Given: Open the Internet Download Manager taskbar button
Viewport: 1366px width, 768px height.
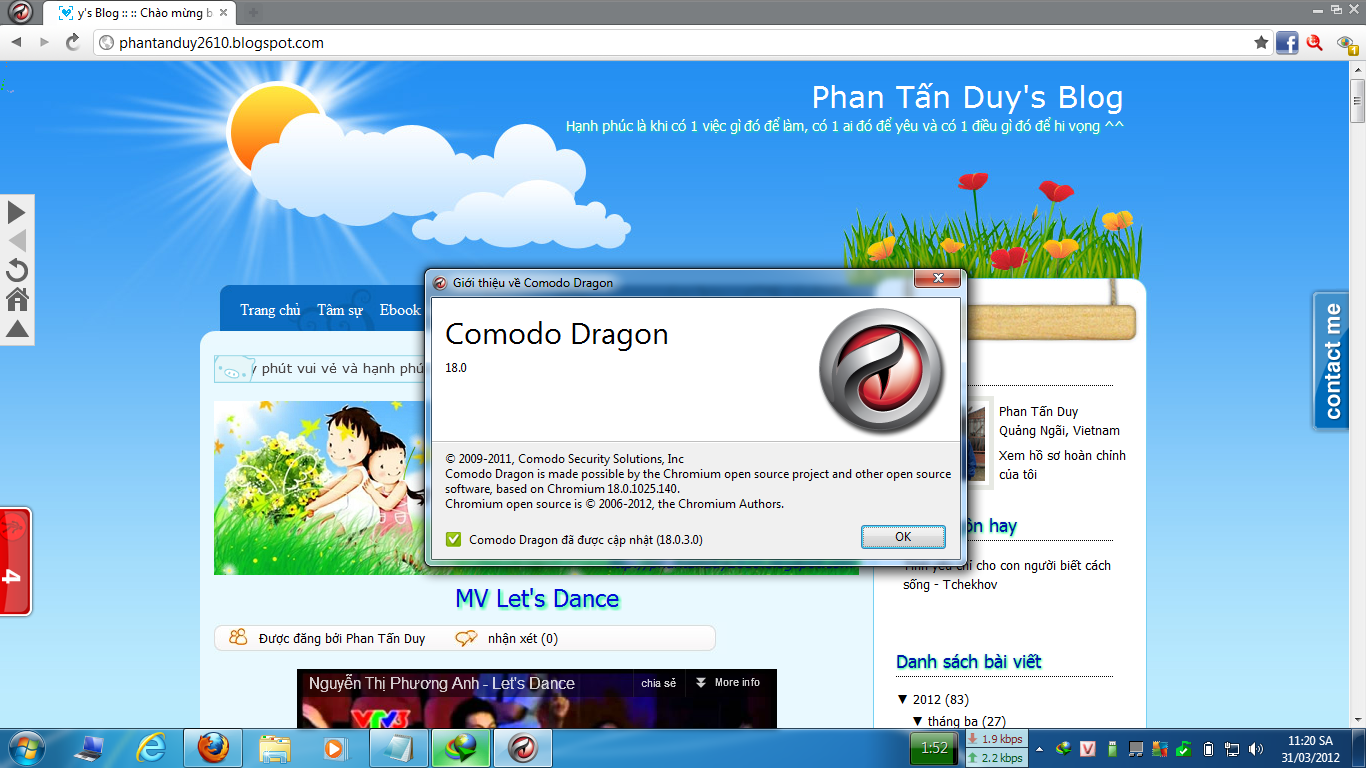Looking at the screenshot, I should tap(461, 747).
